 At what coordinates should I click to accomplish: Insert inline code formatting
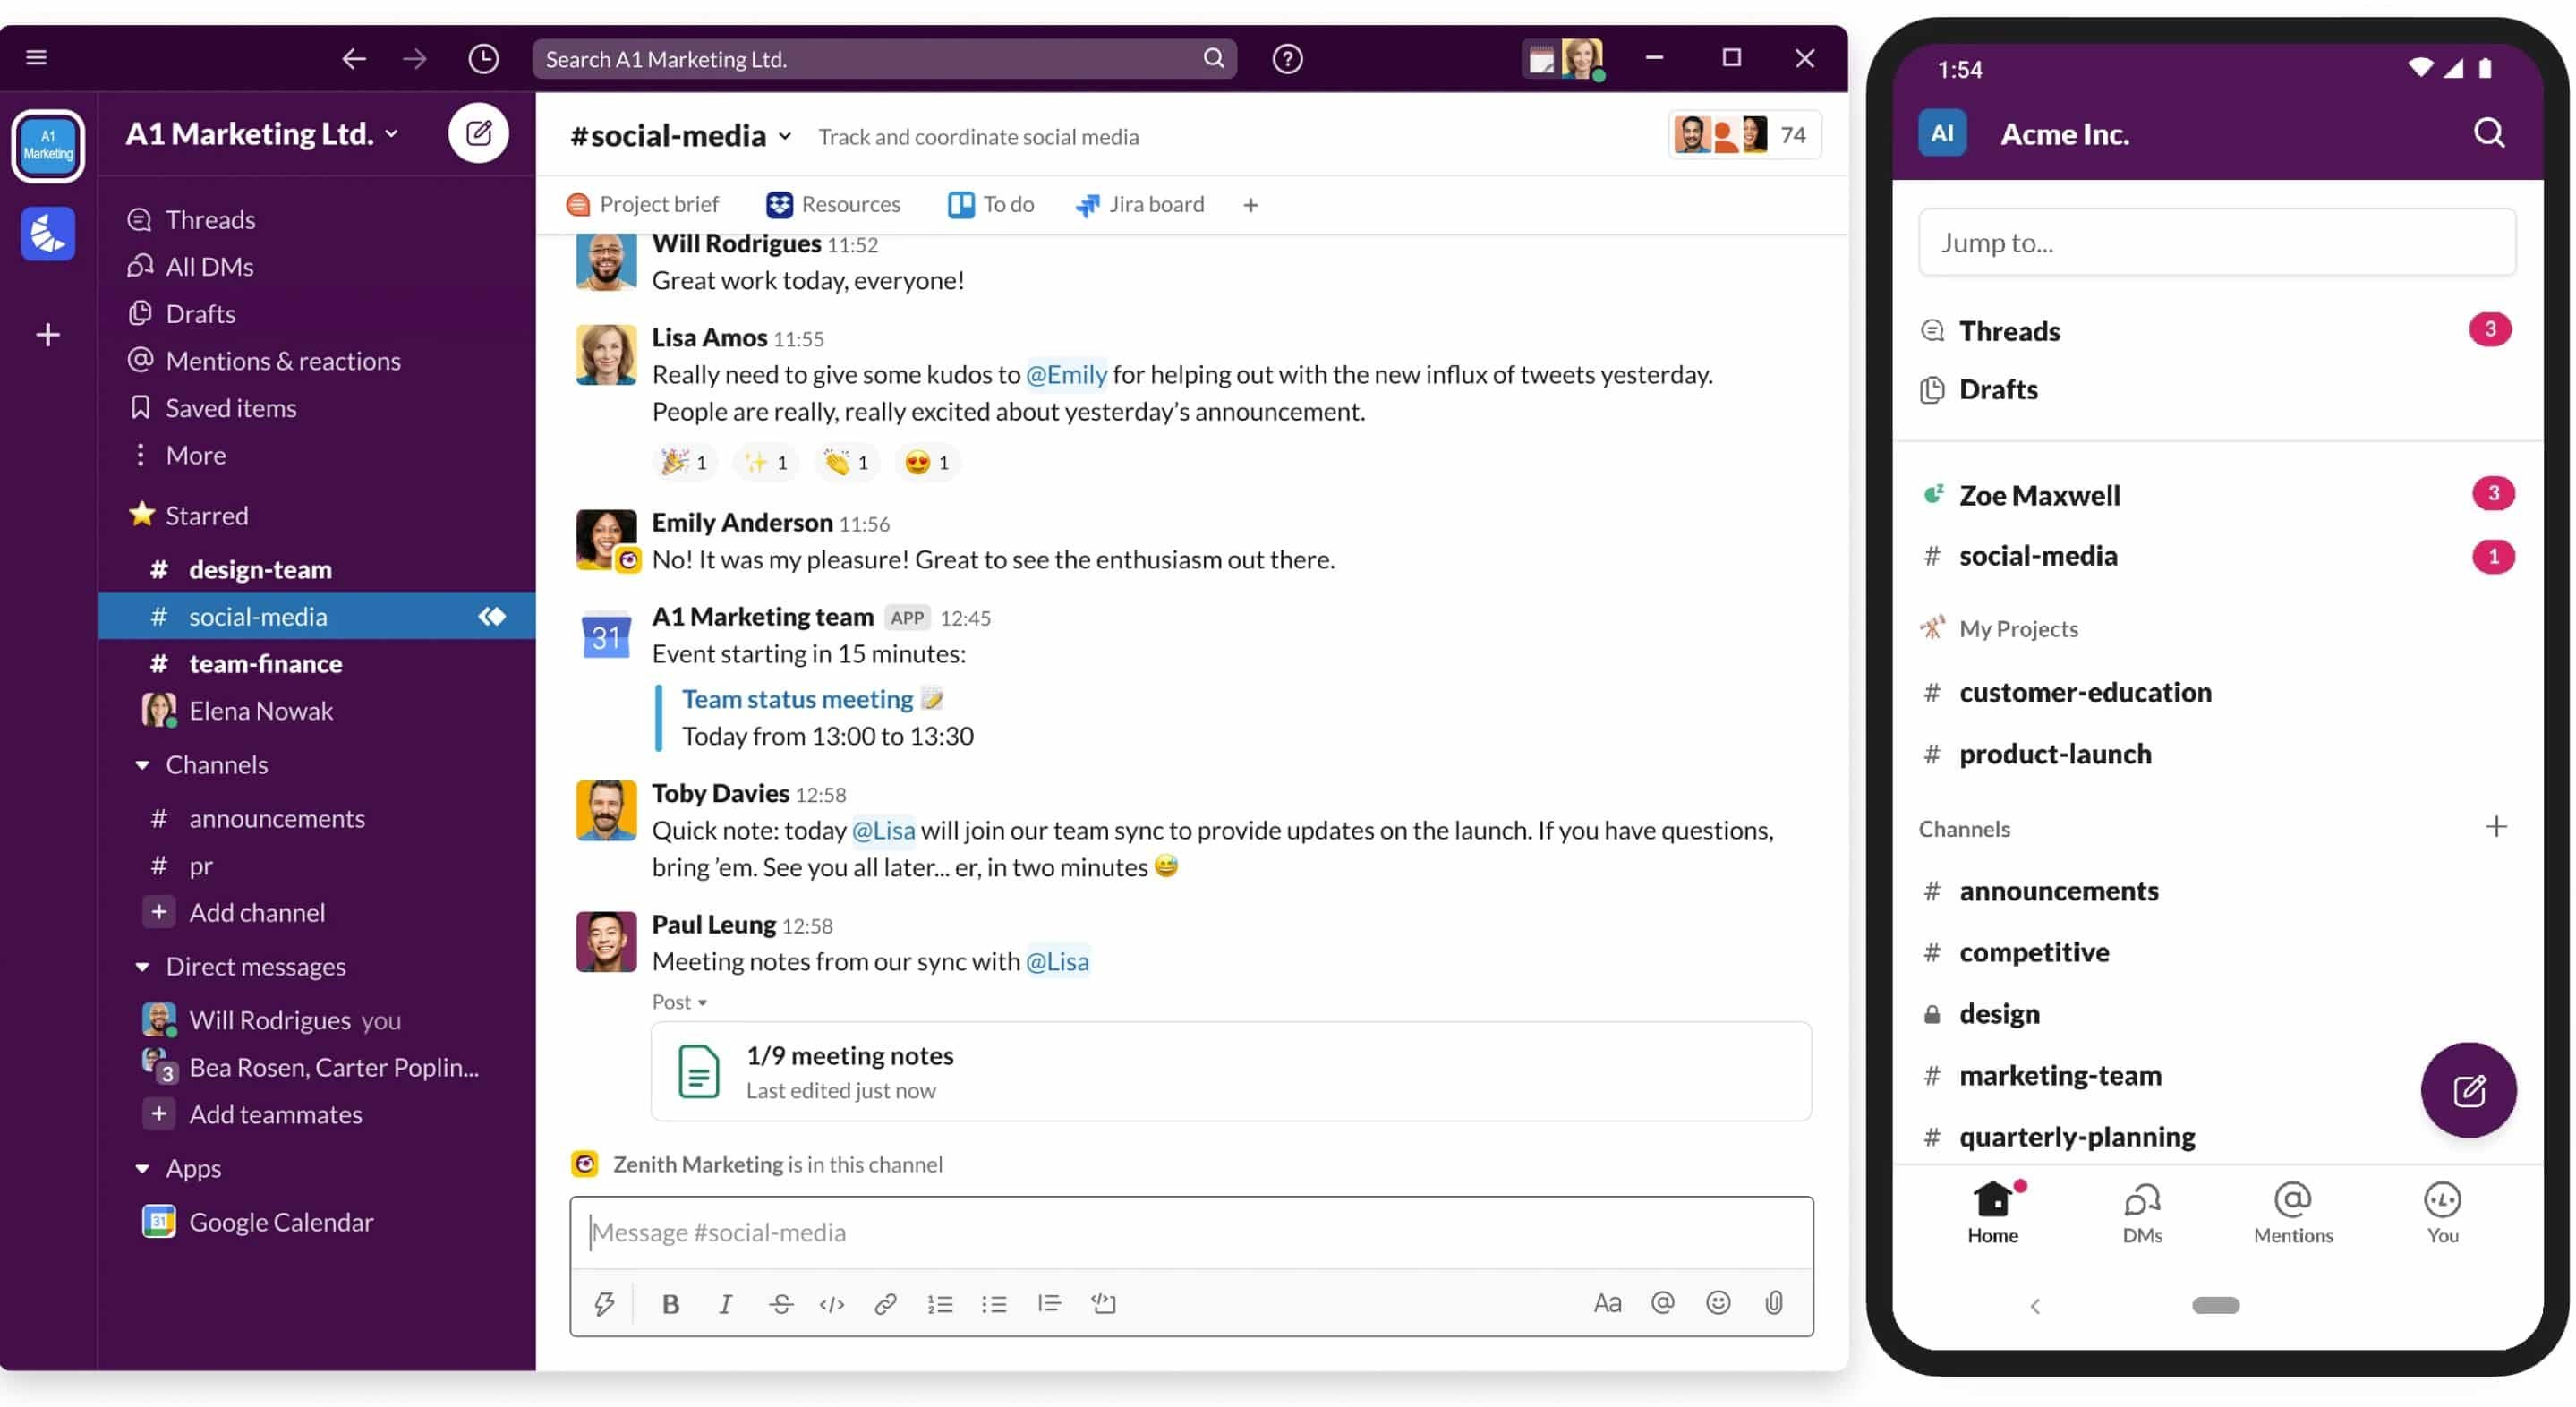pyautogui.click(x=832, y=1303)
